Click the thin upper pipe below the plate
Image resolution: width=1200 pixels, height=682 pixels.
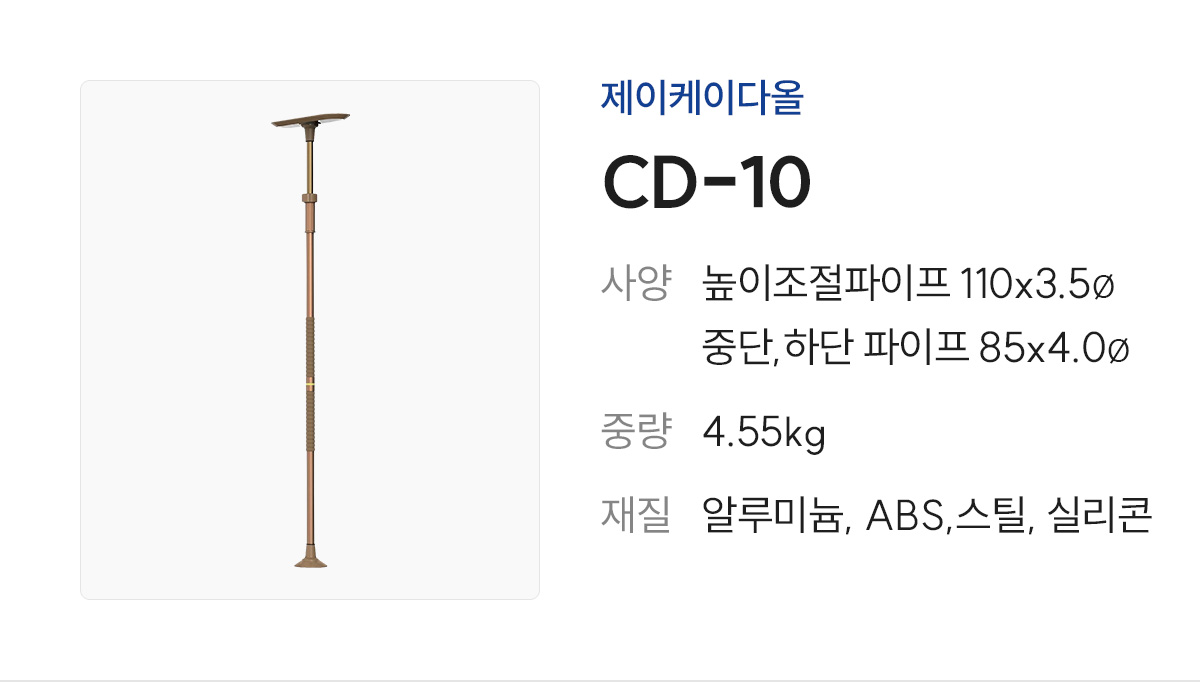pyautogui.click(x=311, y=160)
